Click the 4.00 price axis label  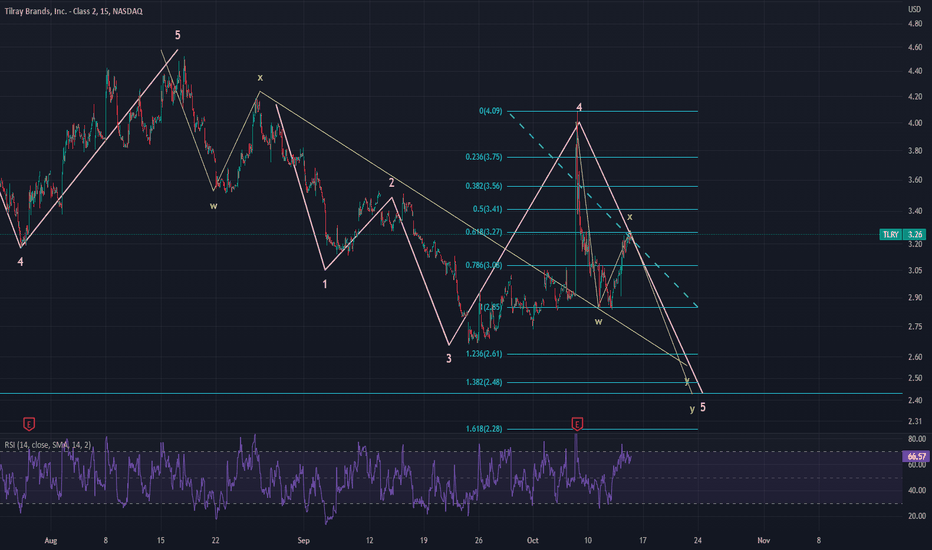(915, 123)
